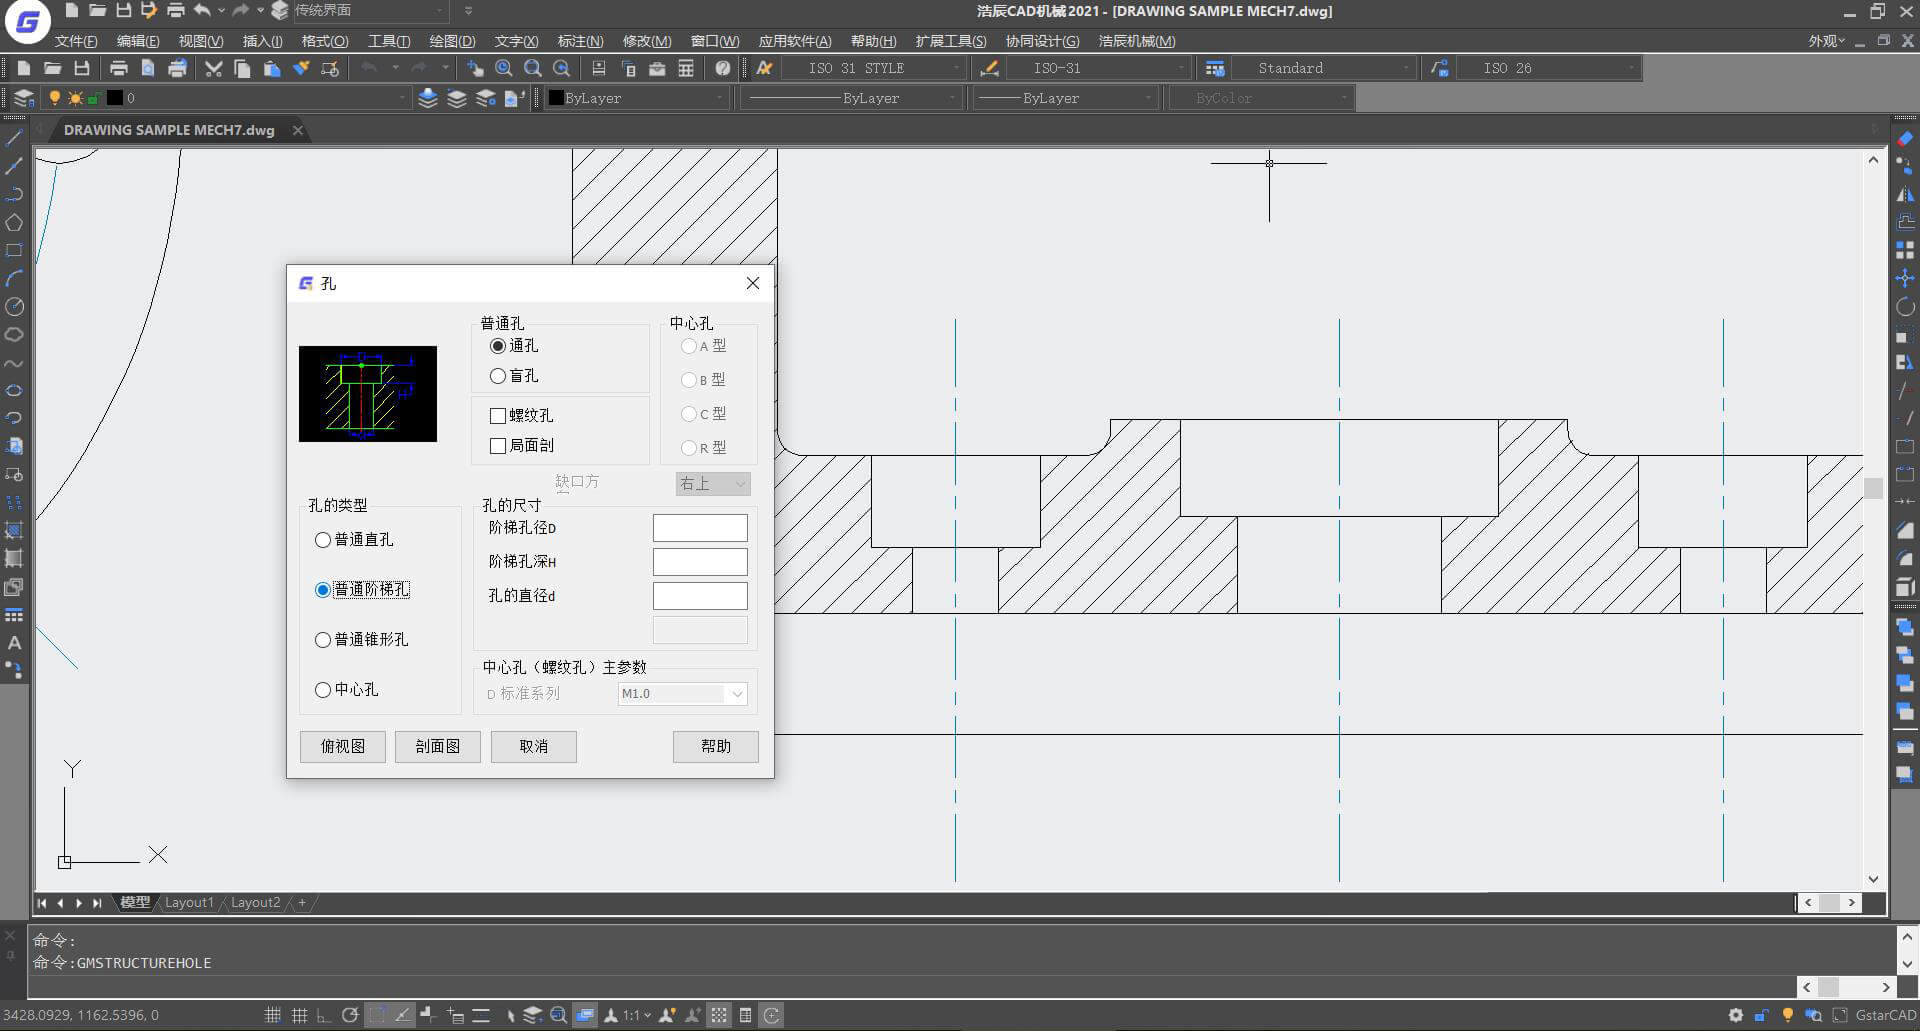
Task: Select the 盲孔 blind hole radio button
Action: coord(498,376)
